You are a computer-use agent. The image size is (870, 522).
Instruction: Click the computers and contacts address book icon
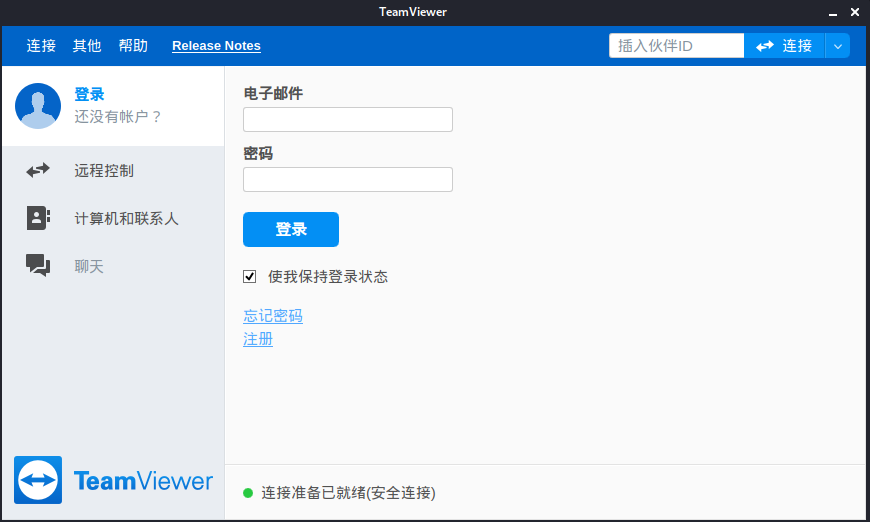point(38,218)
